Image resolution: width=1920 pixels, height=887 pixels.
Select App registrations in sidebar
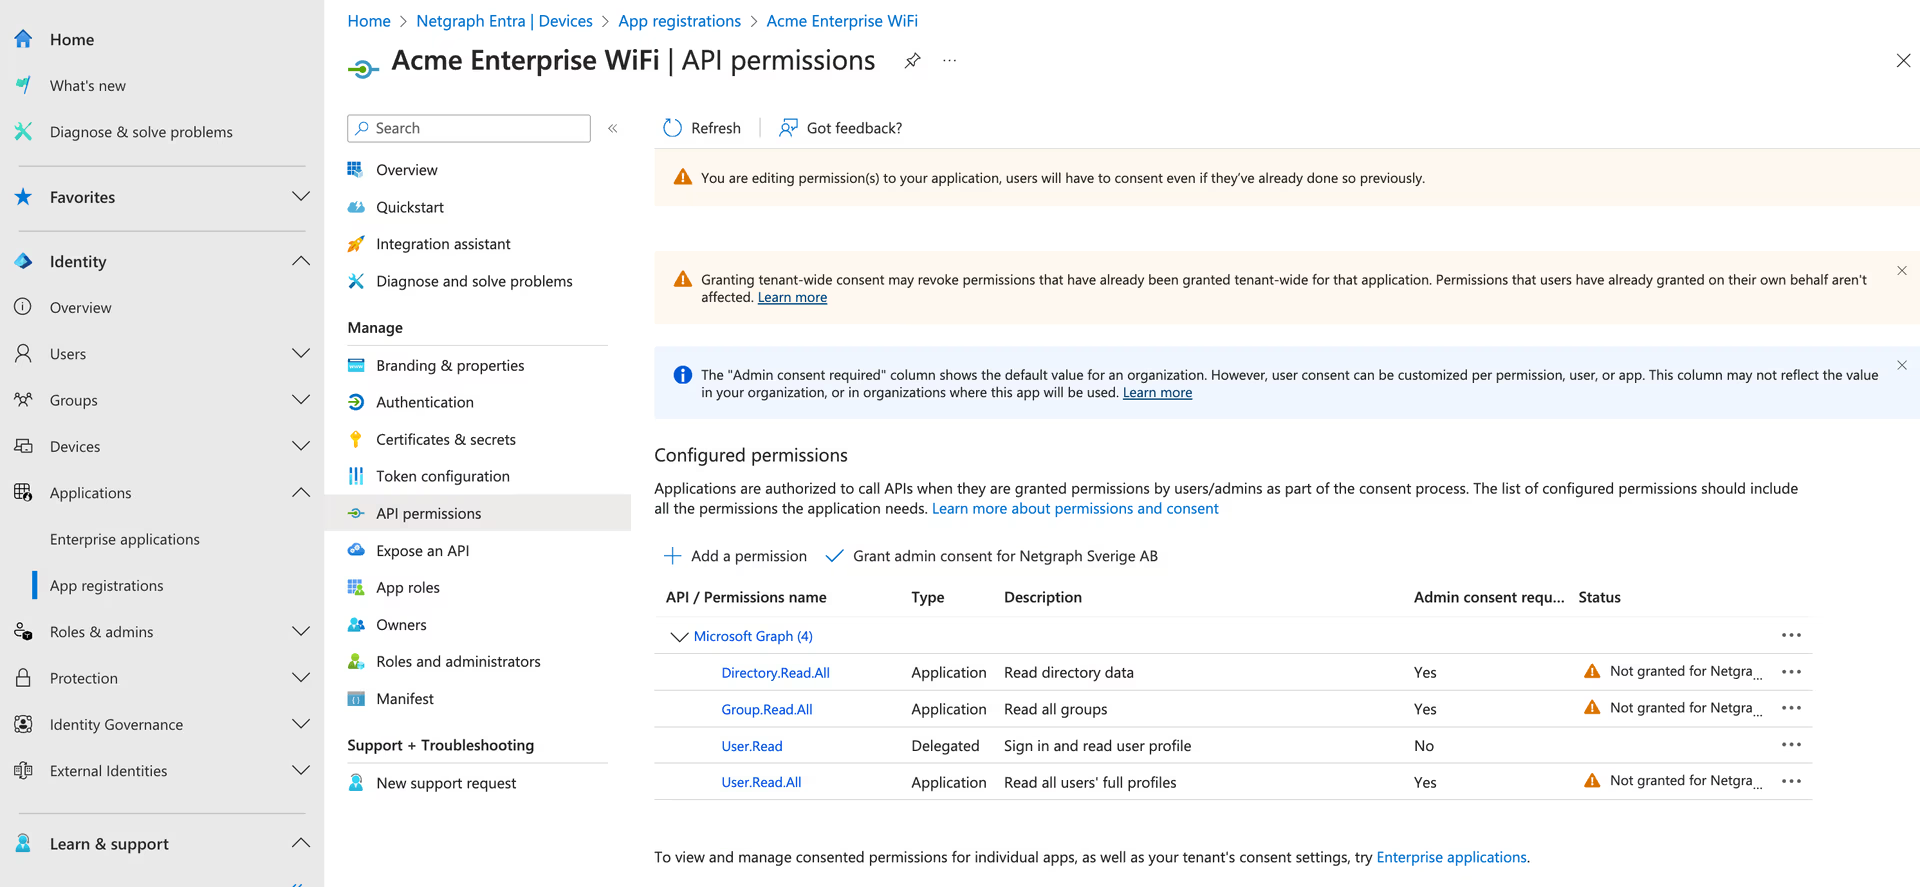[107, 586]
